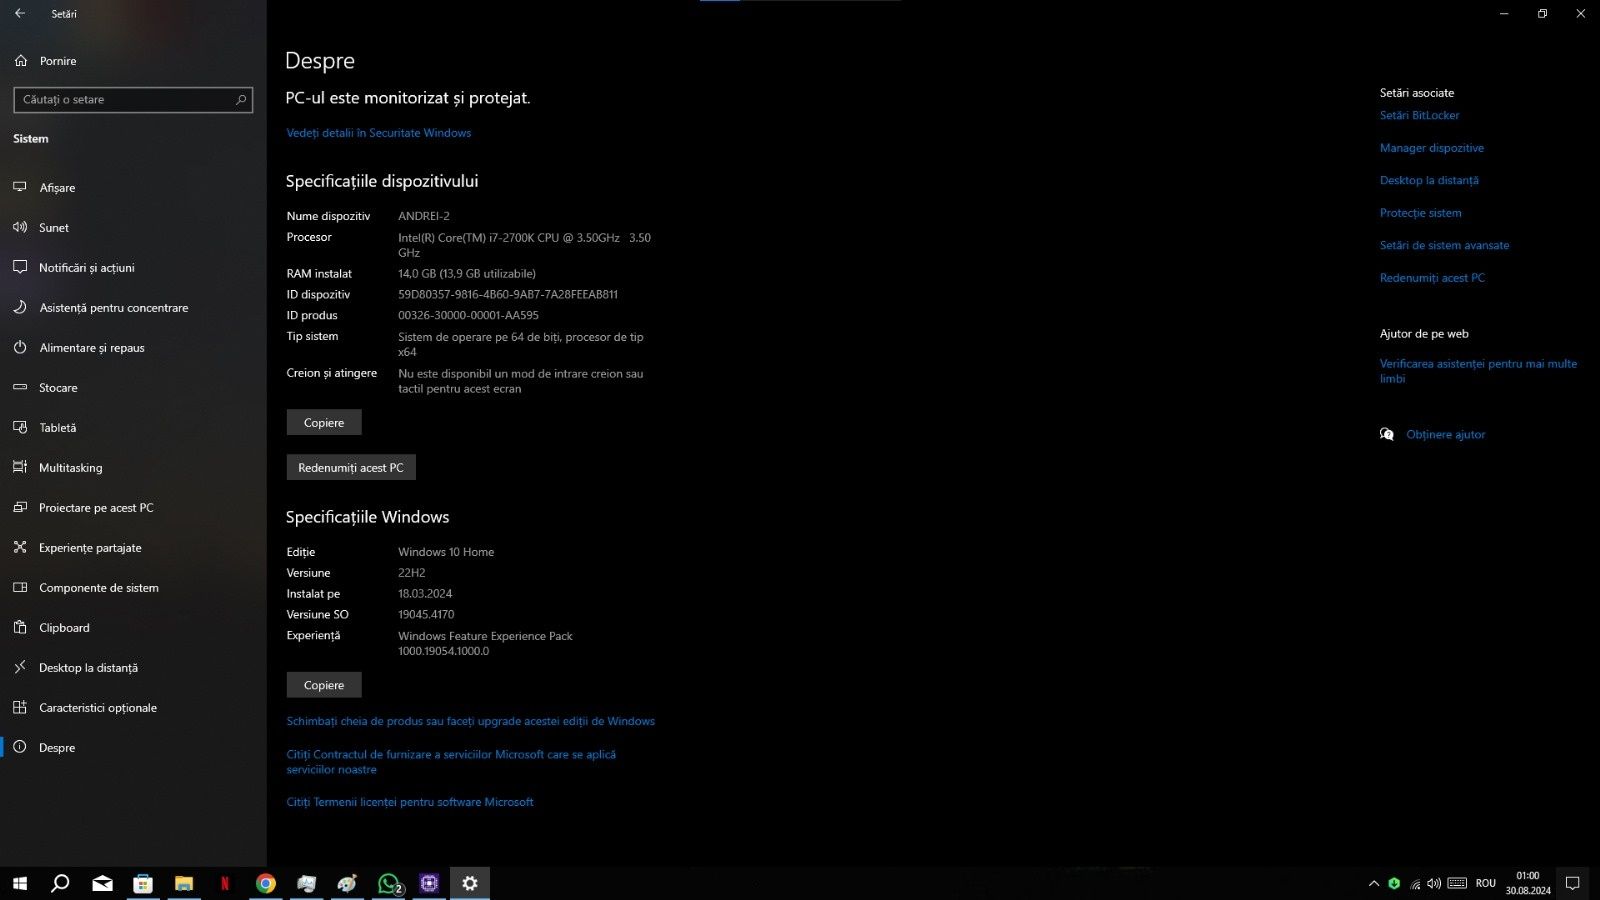
Task: Open Sunet settings
Action: (x=133, y=228)
